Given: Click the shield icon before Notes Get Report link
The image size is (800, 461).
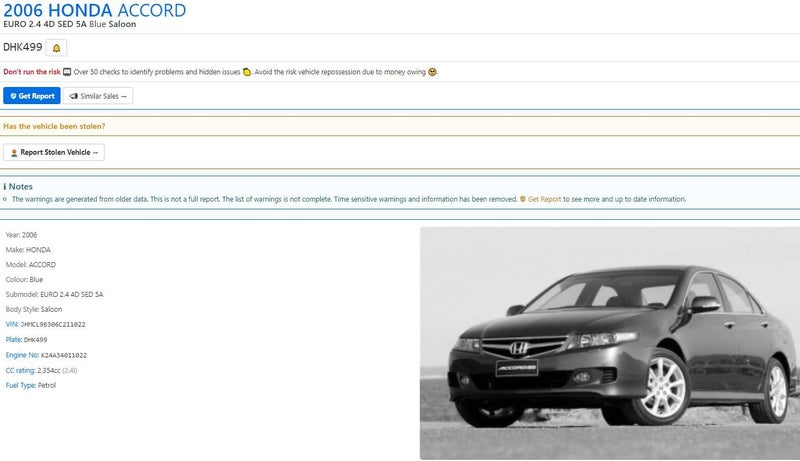Looking at the screenshot, I should (x=522, y=199).
